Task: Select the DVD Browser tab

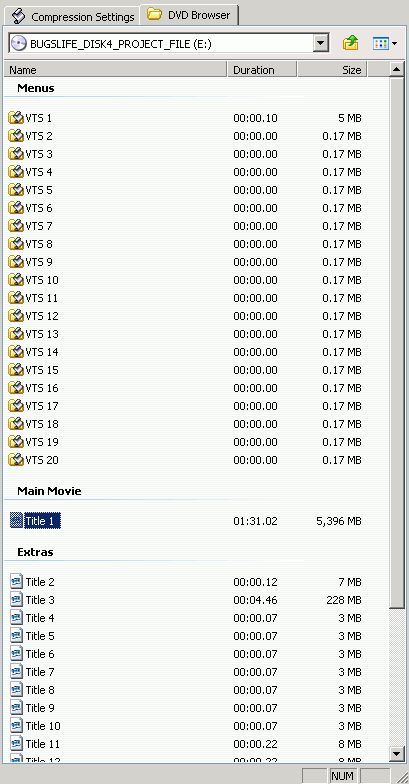Action: coord(190,15)
